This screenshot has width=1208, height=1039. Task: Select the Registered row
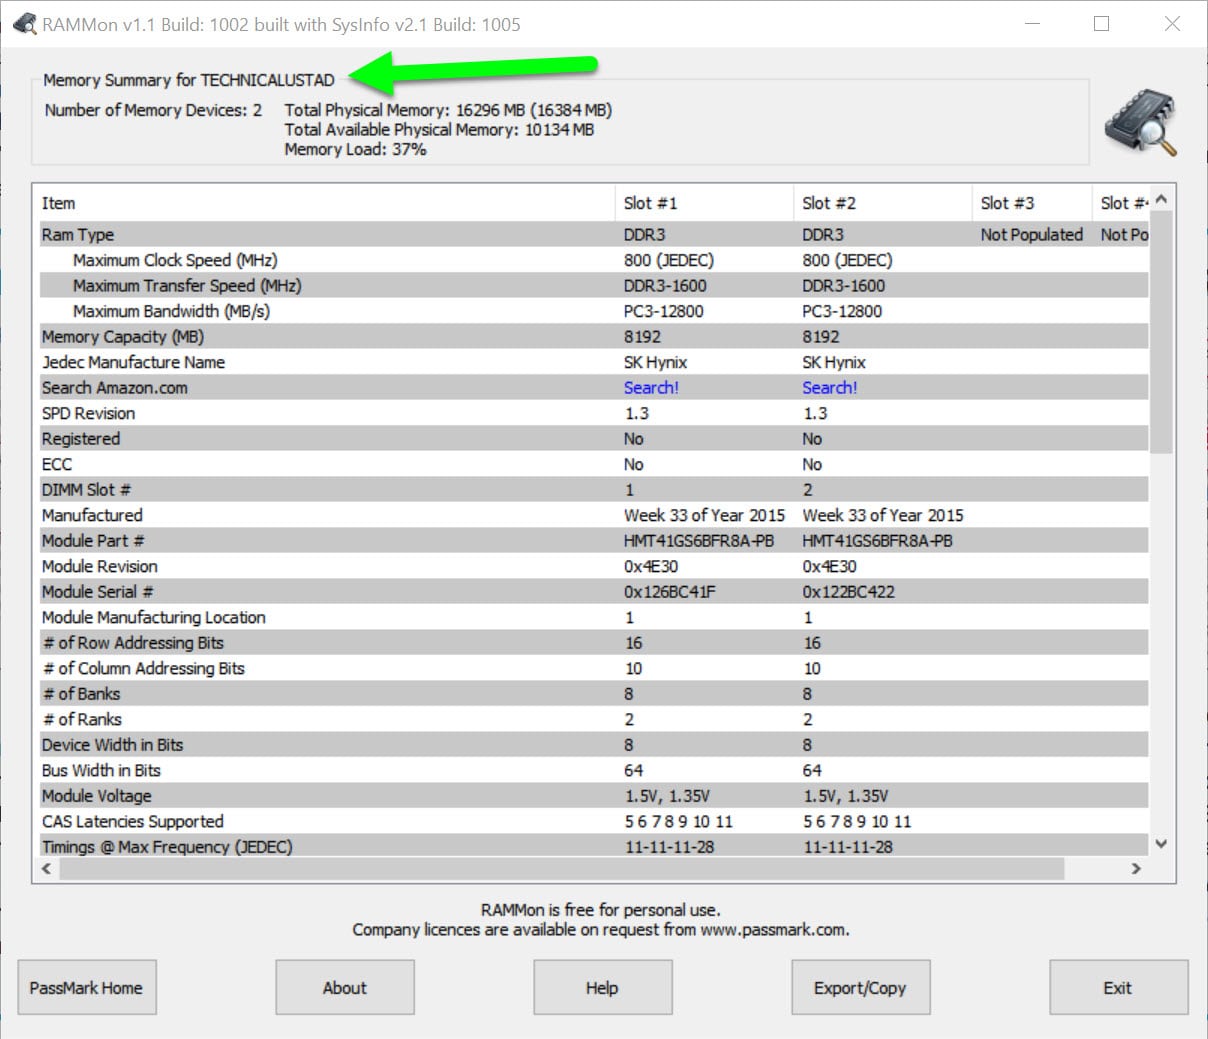pyautogui.click(x=592, y=439)
